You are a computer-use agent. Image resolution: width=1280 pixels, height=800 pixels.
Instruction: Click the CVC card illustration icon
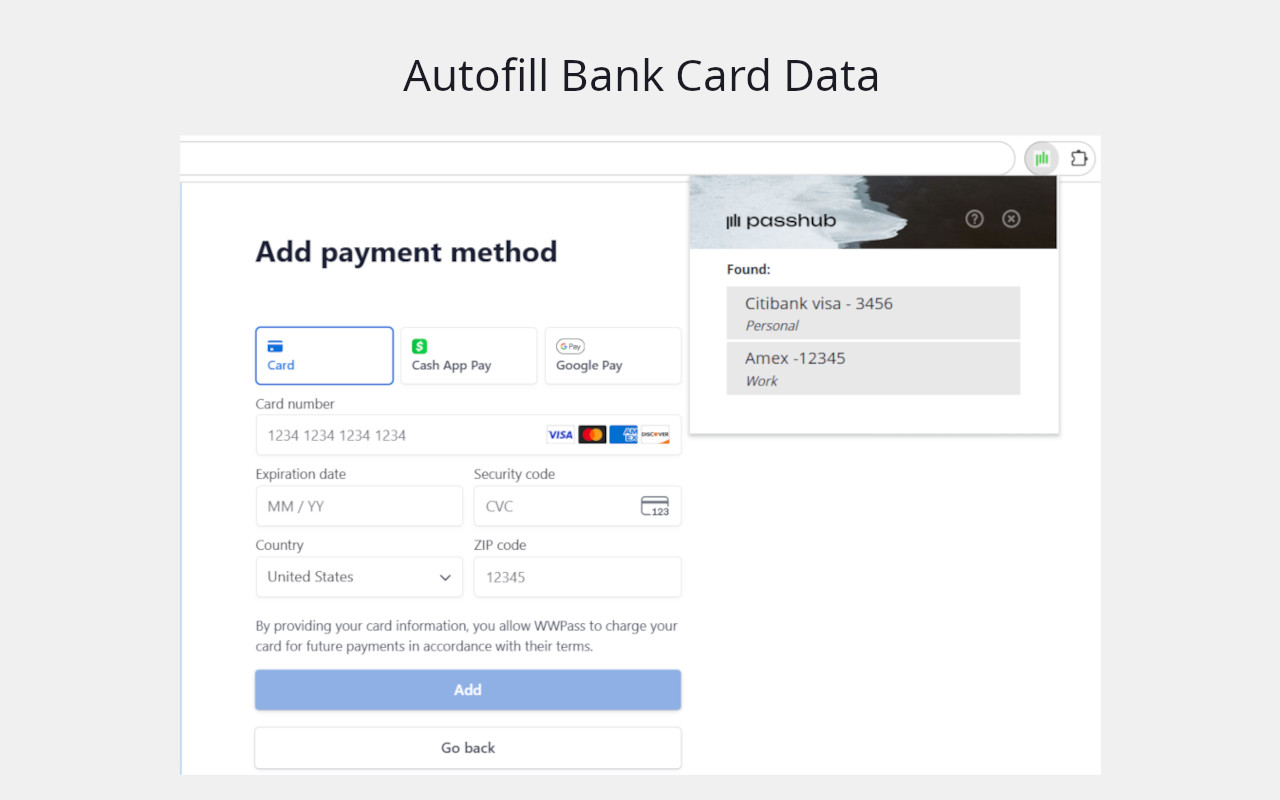657,505
